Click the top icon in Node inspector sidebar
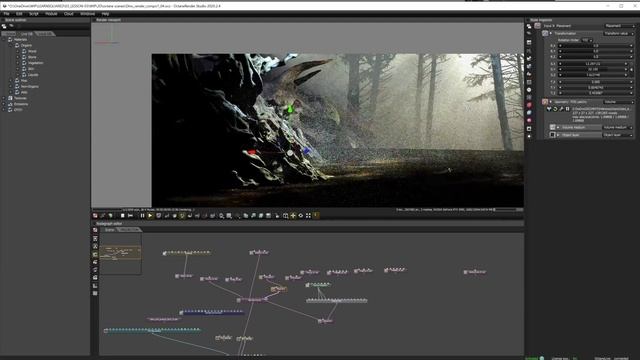Image resolution: width=640 pixels, height=360 pixels. 529,26
